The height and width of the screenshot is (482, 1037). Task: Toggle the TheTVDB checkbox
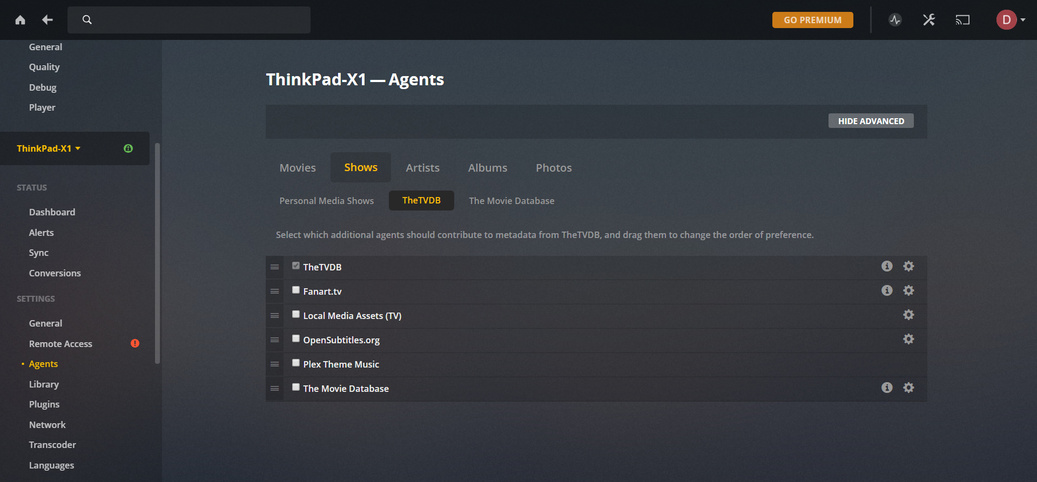[296, 266]
